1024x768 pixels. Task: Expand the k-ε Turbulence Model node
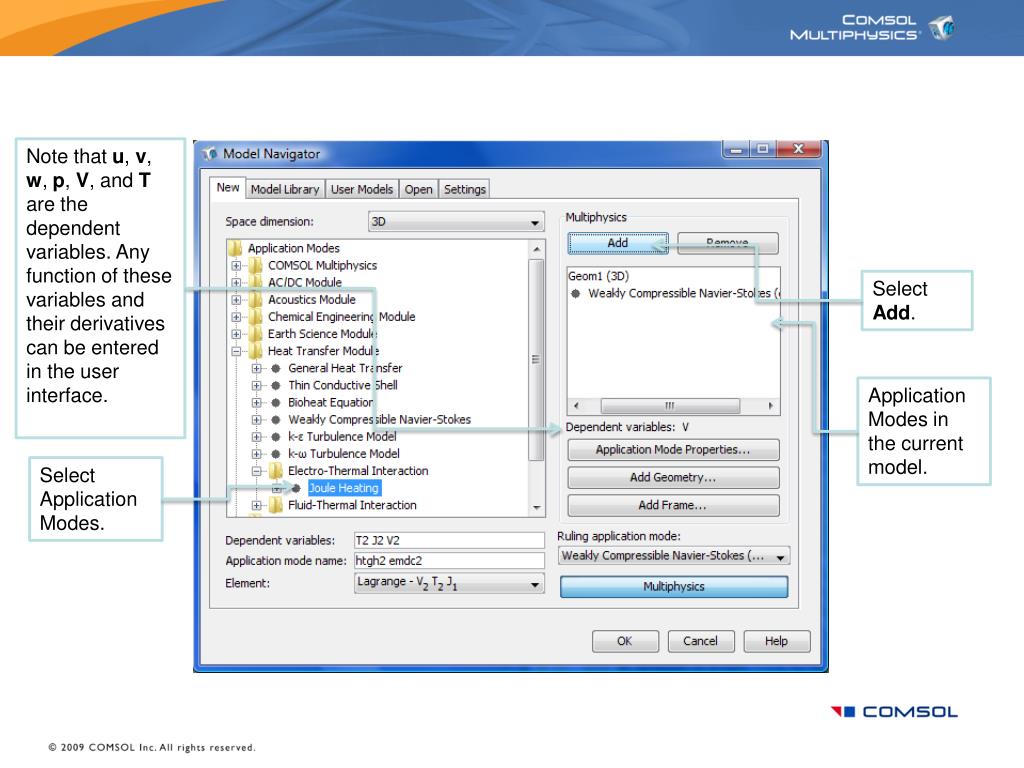[256, 436]
